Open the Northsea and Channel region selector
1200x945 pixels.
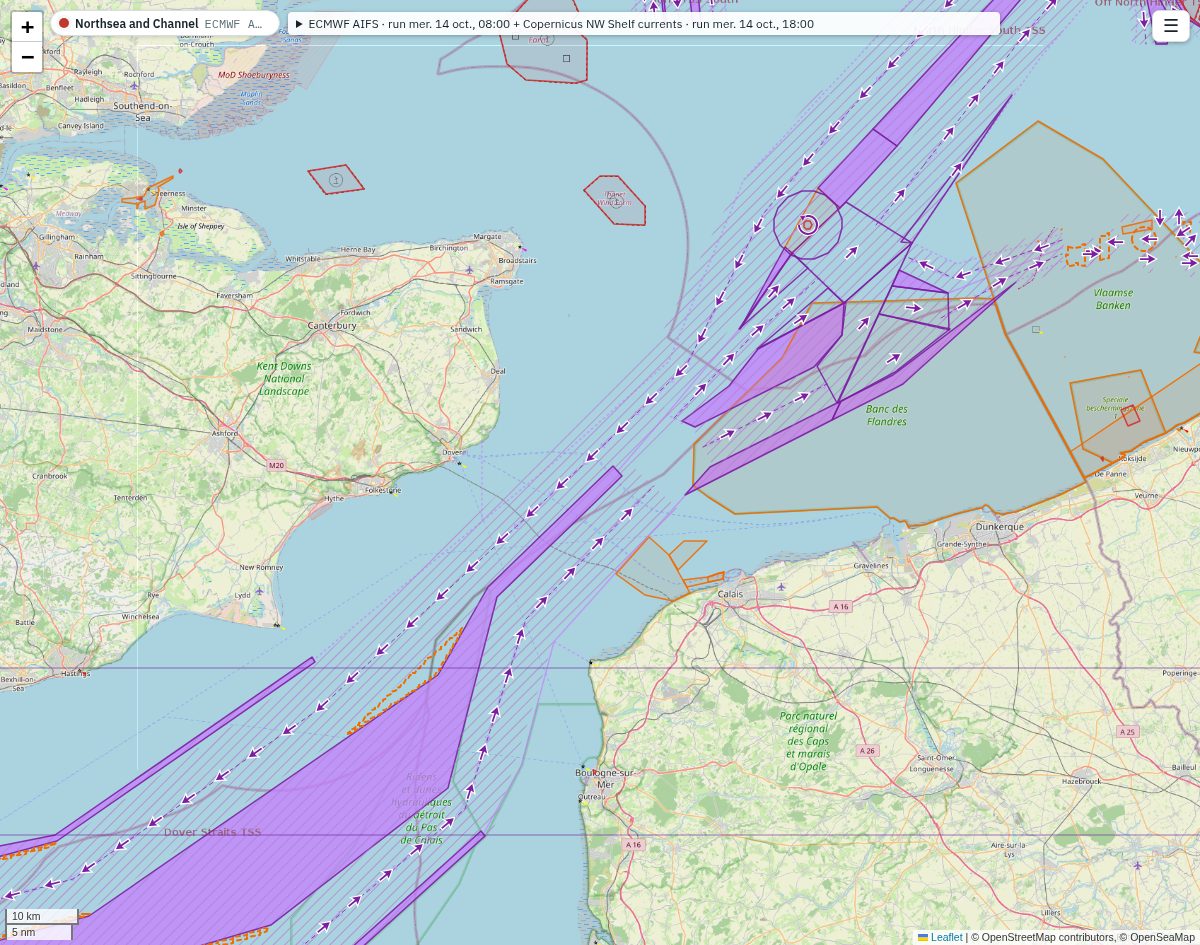(x=165, y=23)
